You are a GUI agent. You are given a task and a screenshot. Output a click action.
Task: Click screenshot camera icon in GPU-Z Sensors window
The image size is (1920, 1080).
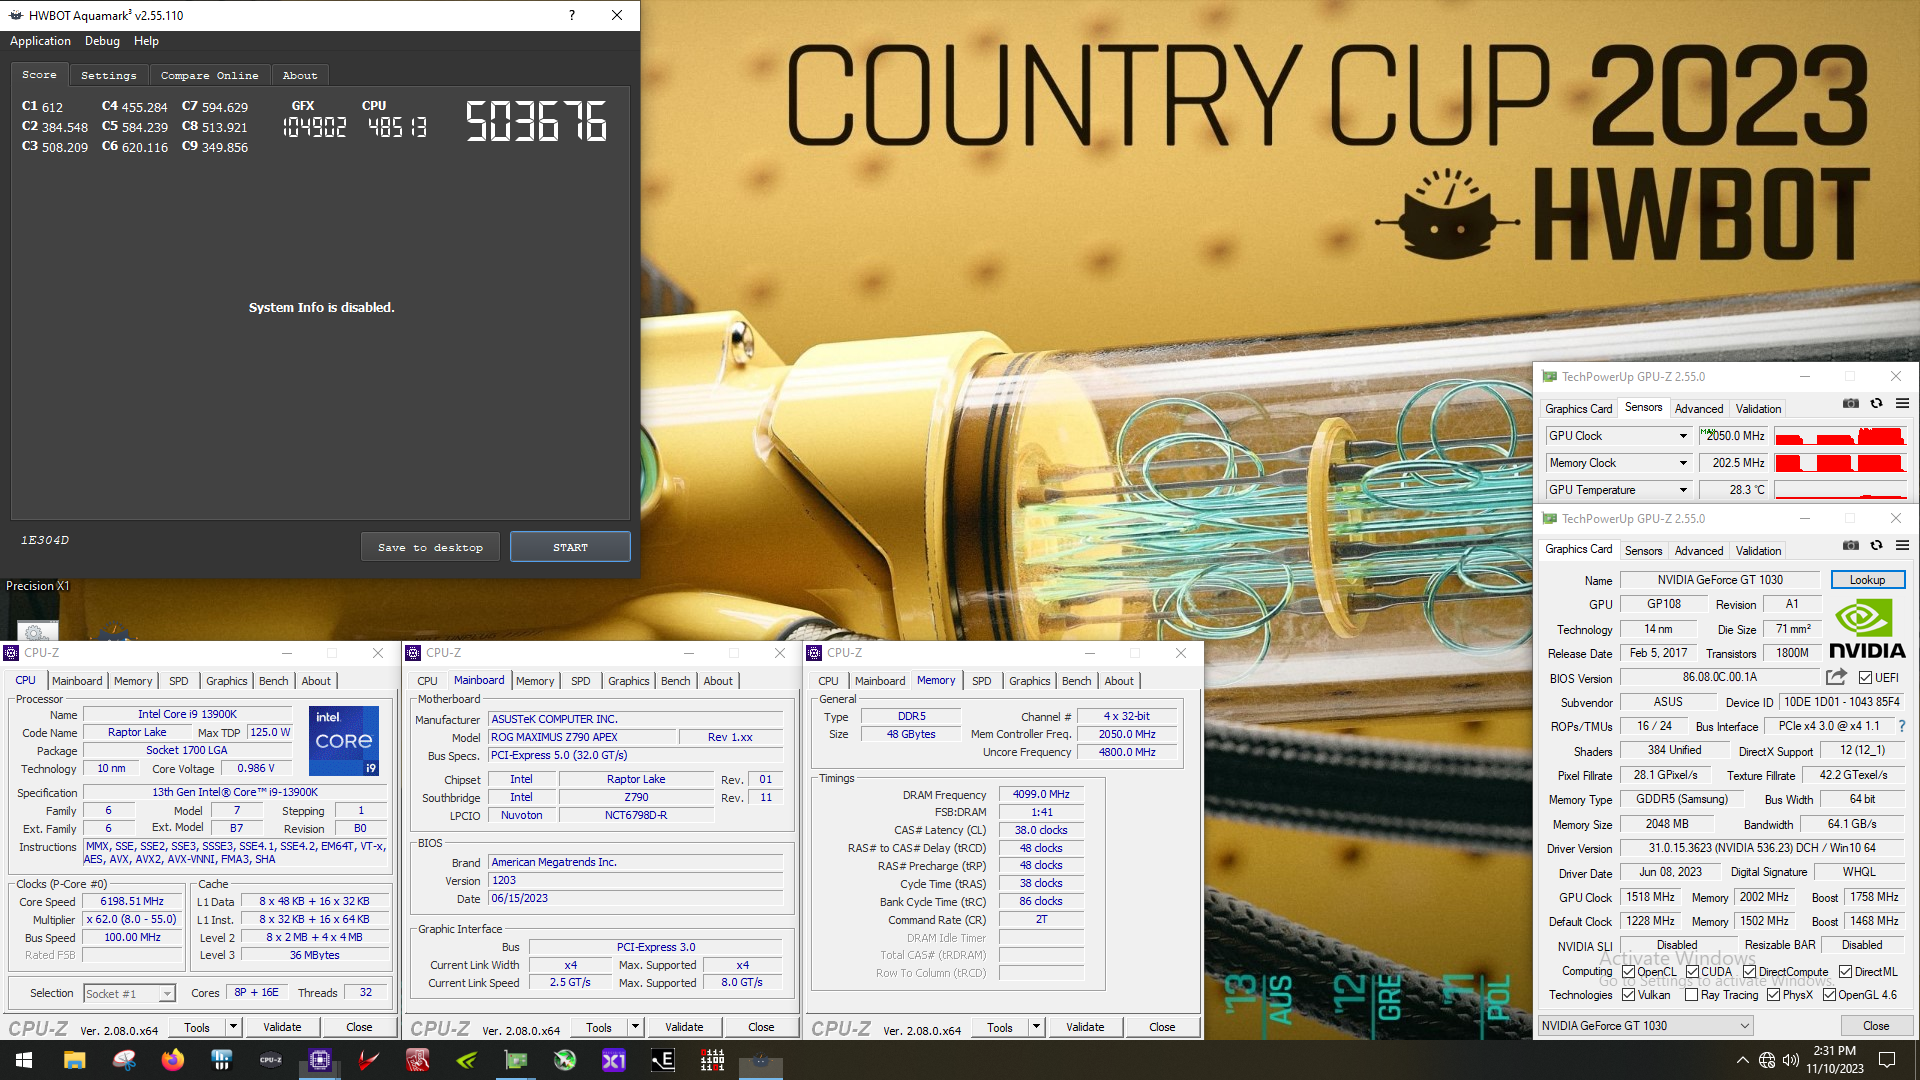pyautogui.click(x=1851, y=404)
